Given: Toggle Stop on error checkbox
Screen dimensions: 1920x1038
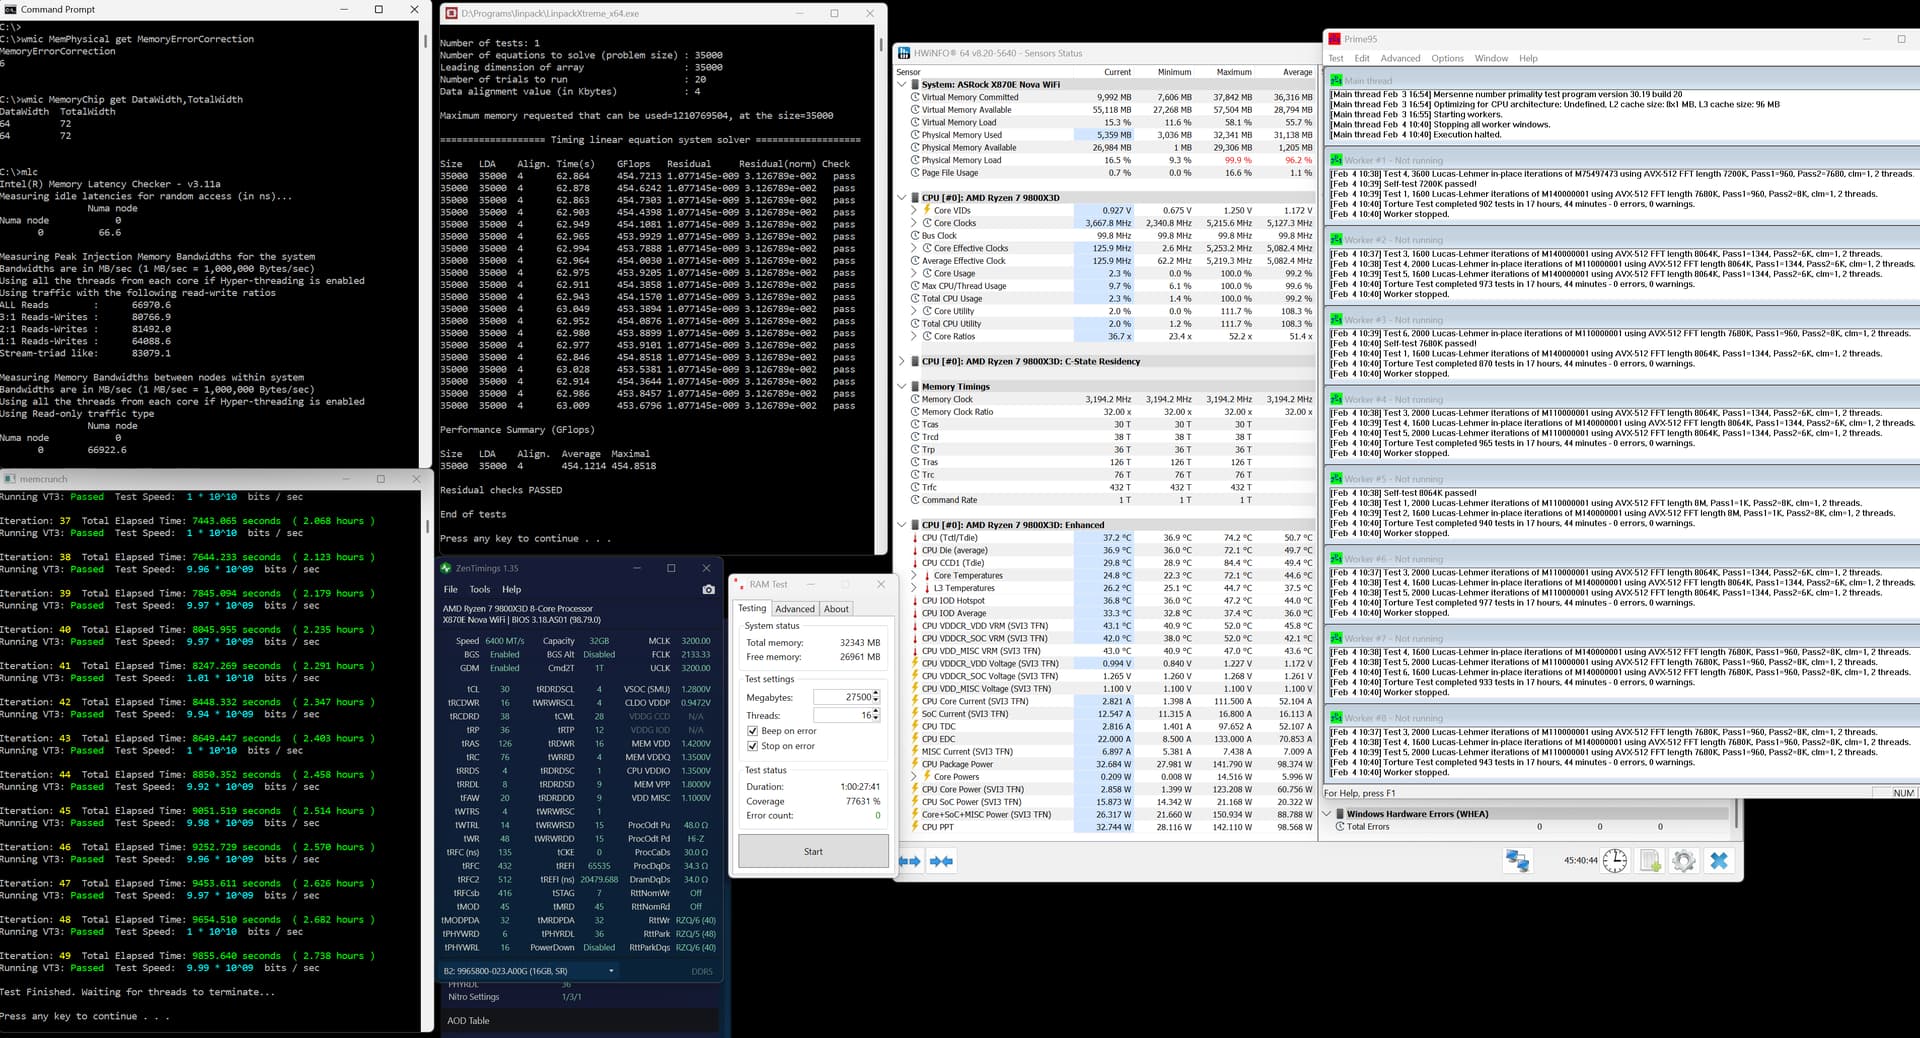Looking at the screenshot, I should click(752, 746).
